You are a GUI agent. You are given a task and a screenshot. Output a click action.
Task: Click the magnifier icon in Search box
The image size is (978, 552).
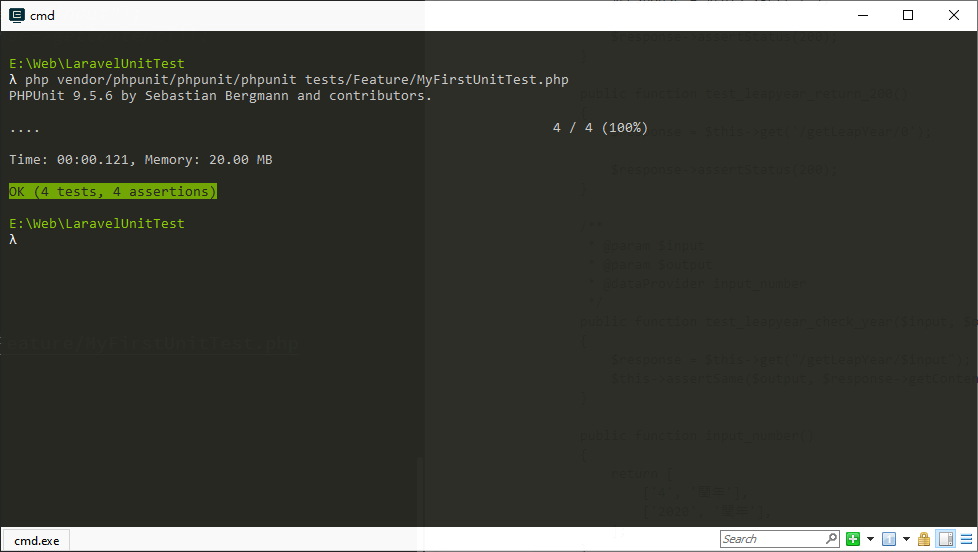click(x=831, y=538)
